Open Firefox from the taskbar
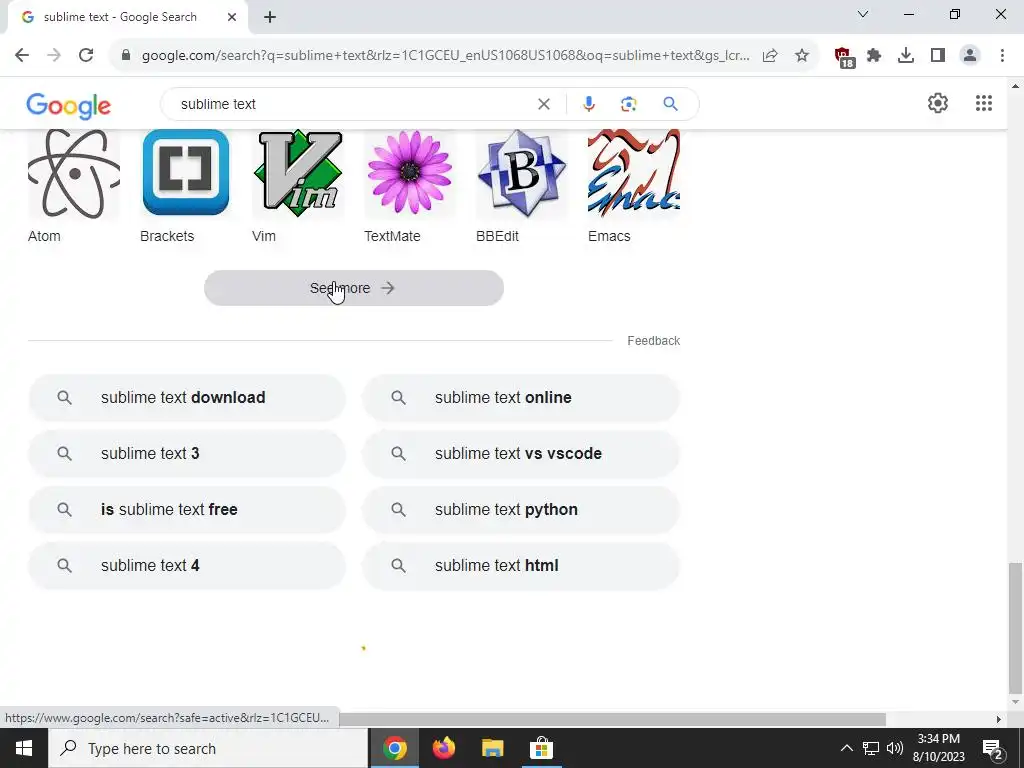This screenshot has width=1024, height=768. click(x=444, y=748)
